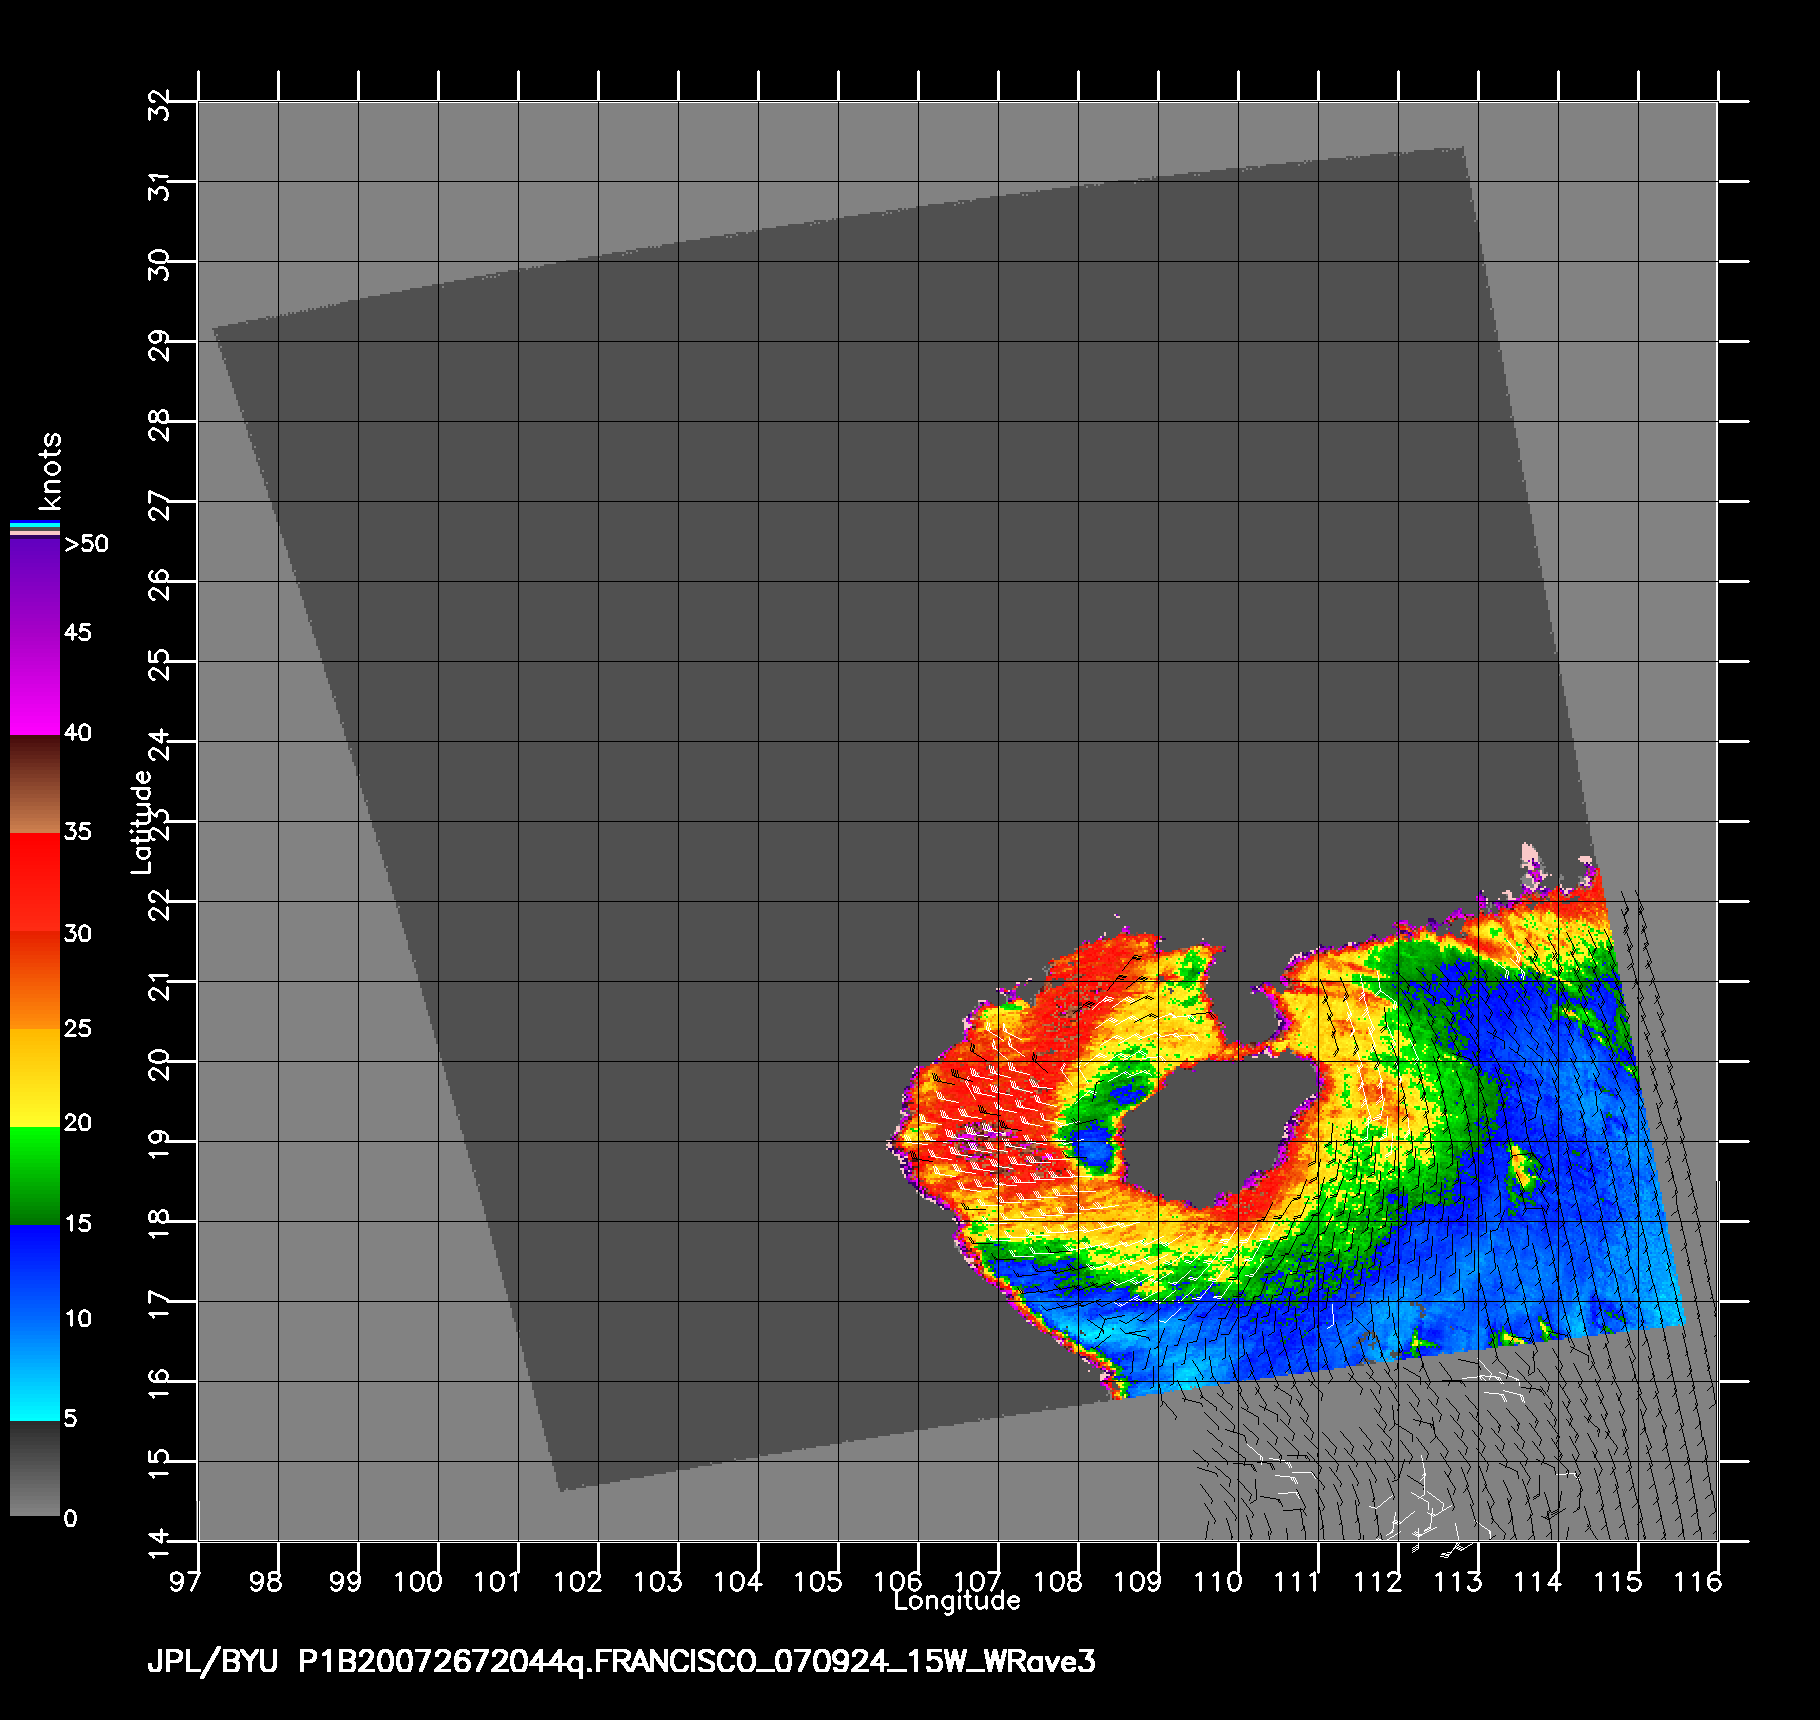Click the 'JPL/BYU' text in the caption

pyautogui.click(x=212, y=1662)
